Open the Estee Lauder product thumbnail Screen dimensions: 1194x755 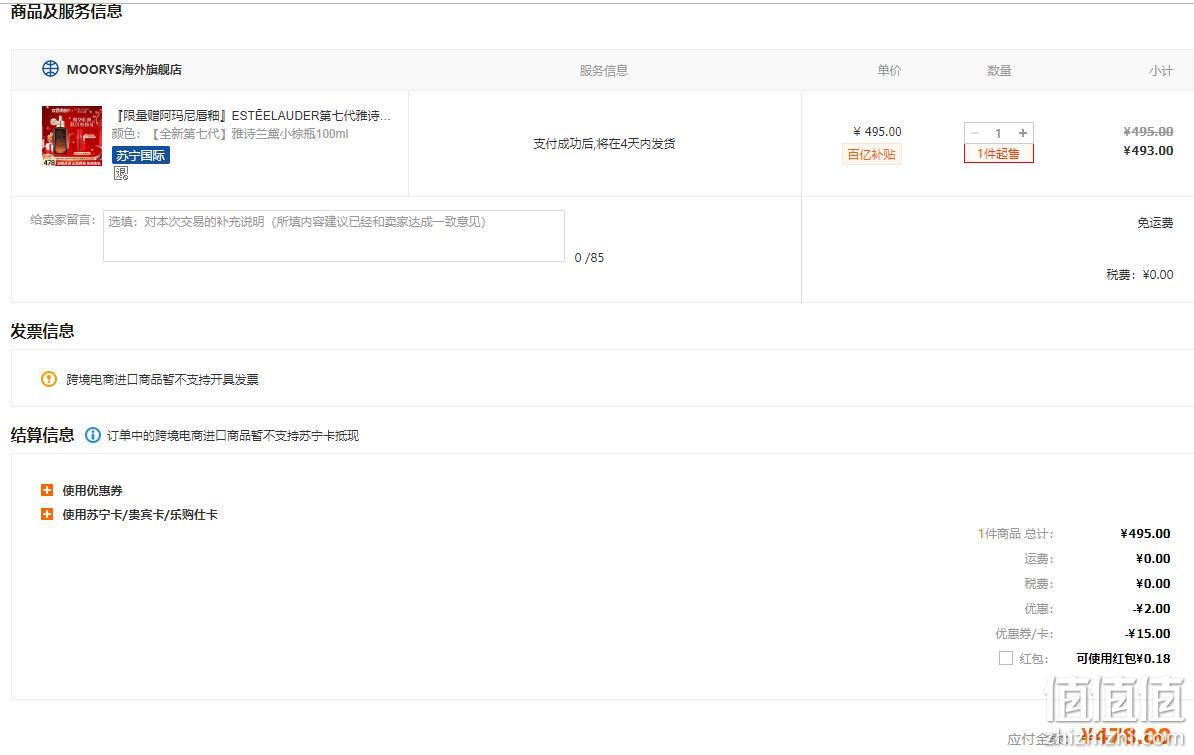tap(72, 136)
